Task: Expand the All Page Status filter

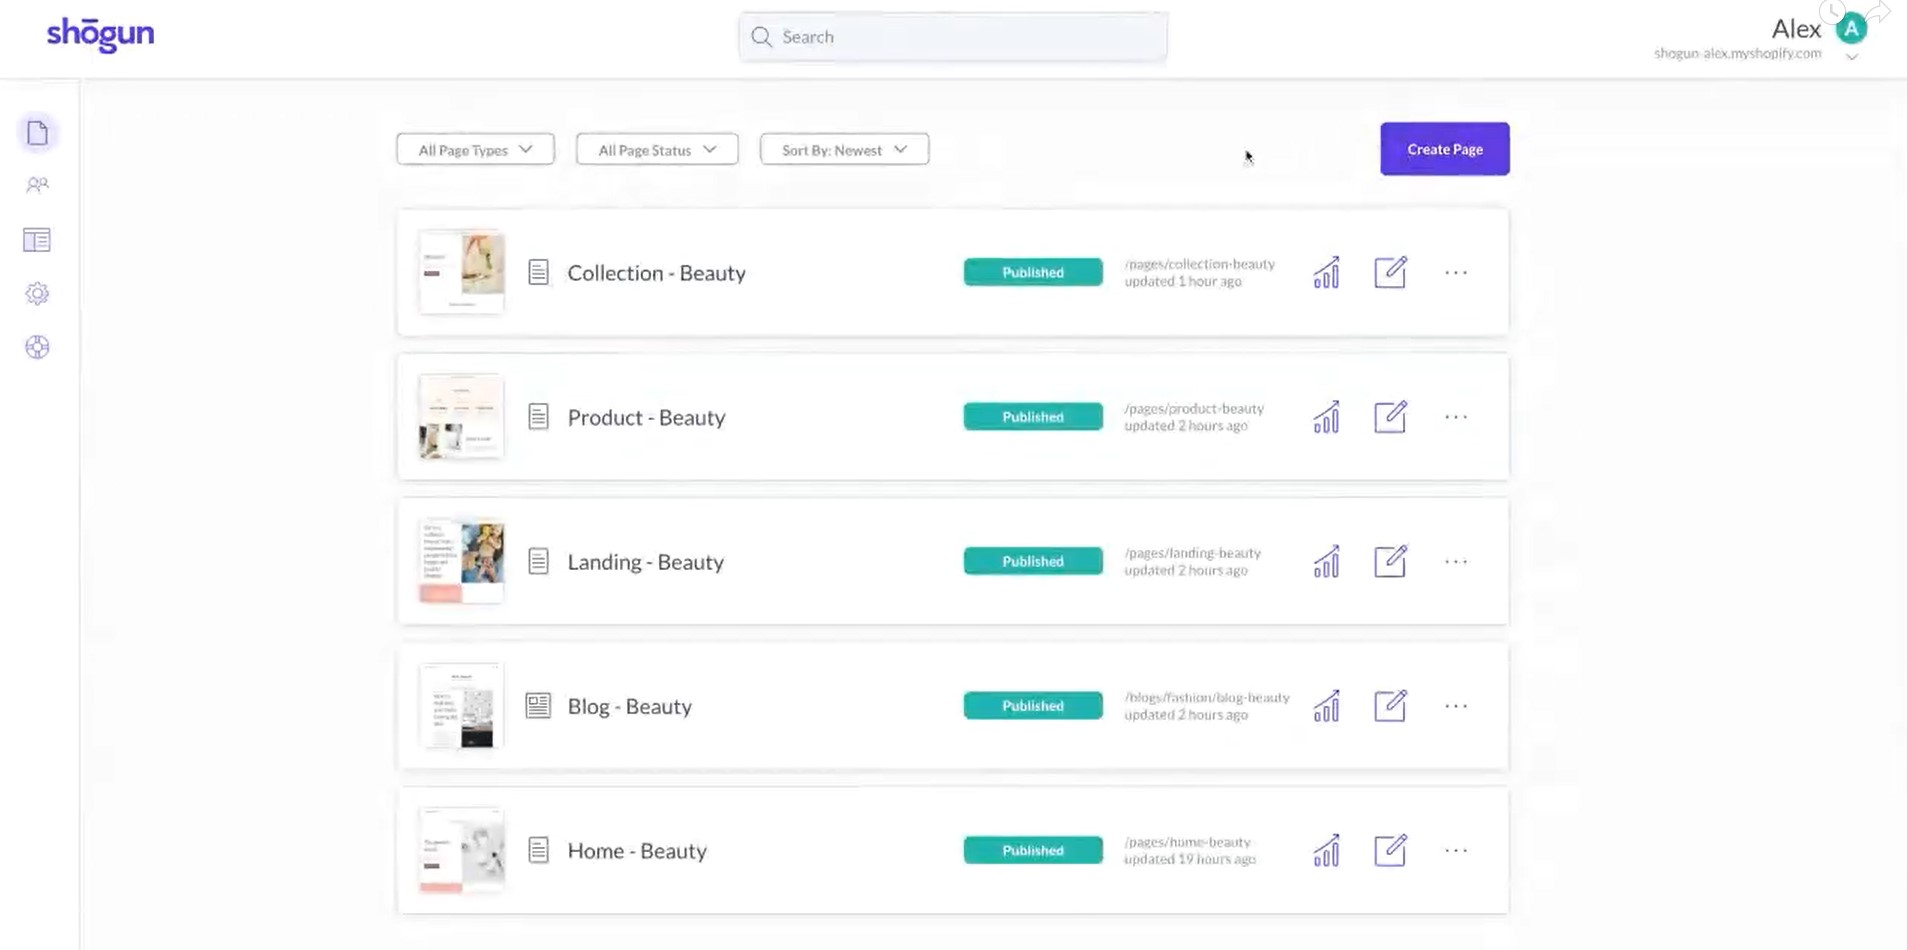Action: point(657,150)
